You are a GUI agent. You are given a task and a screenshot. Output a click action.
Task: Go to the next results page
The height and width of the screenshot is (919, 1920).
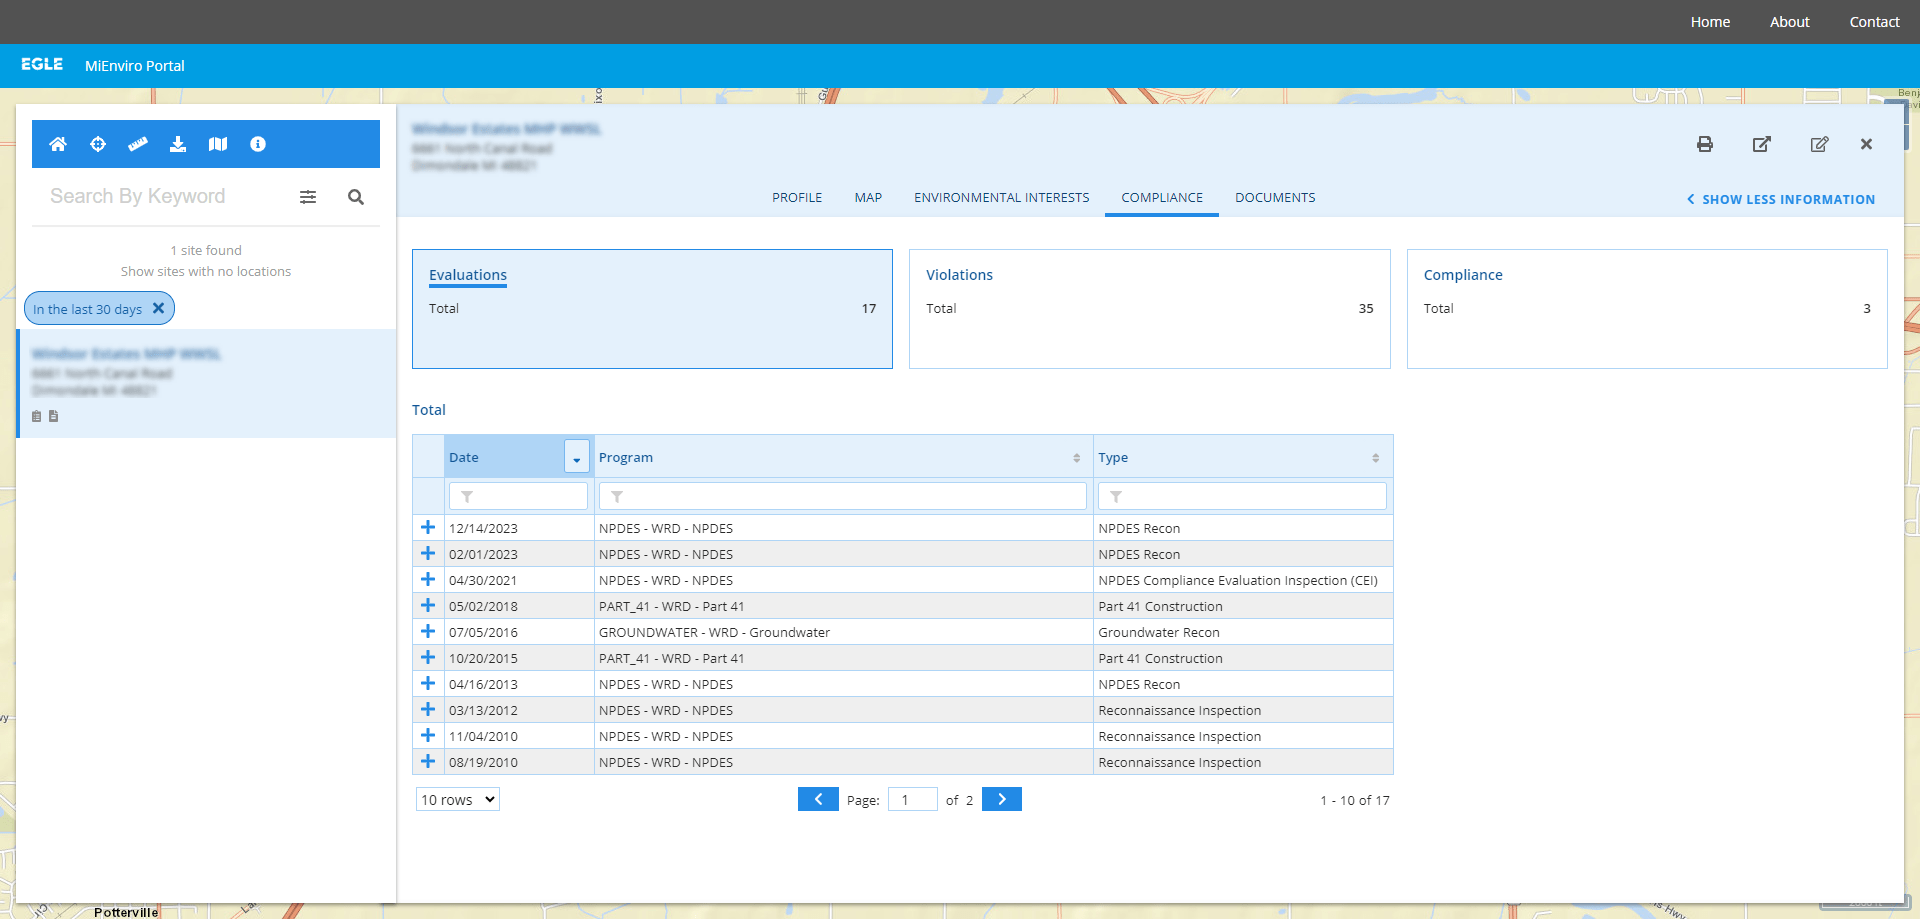(x=1002, y=799)
